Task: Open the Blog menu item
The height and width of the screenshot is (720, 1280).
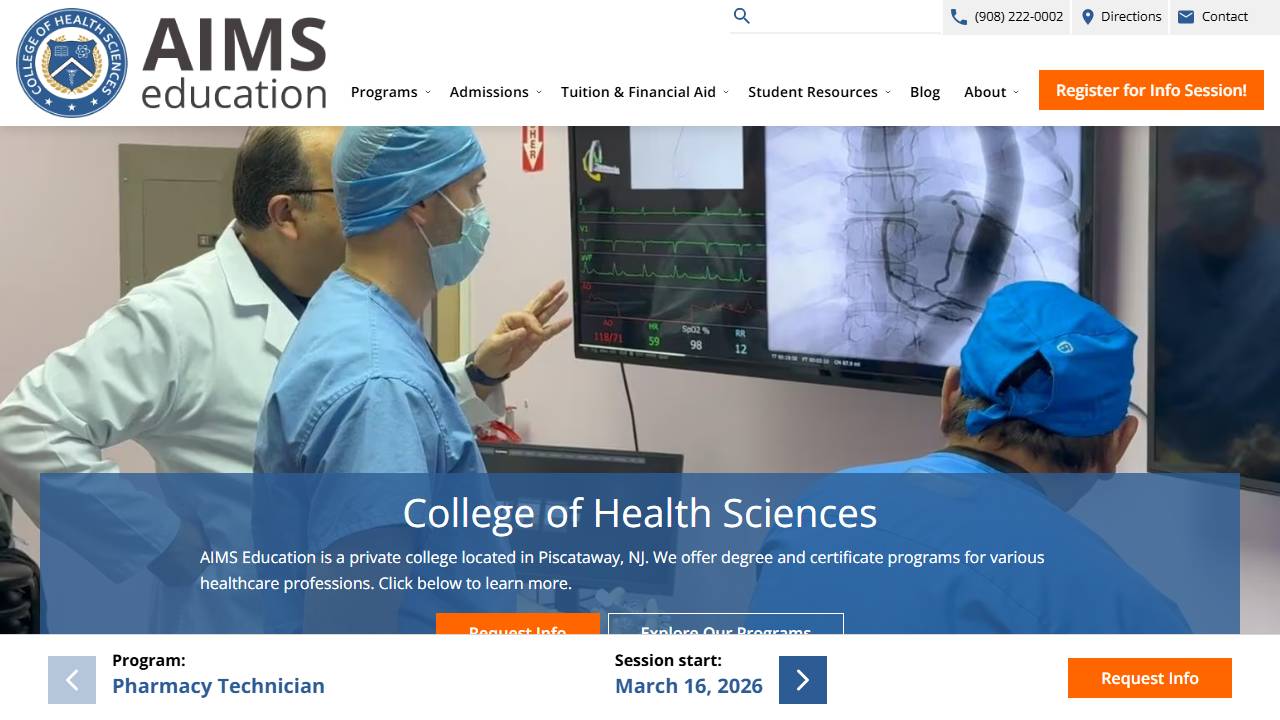Action: pyautogui.click(x=925, y=92)
